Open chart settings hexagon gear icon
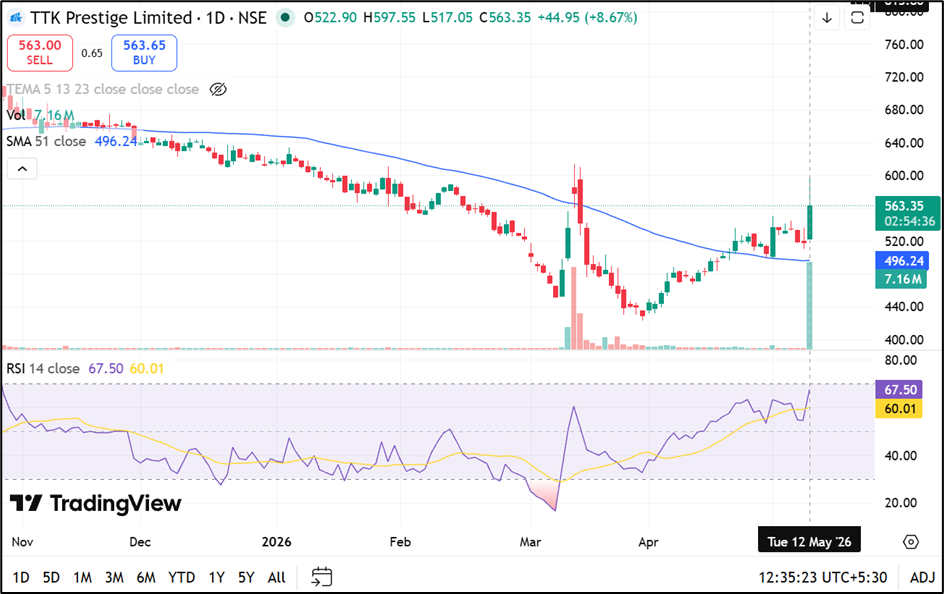 pyautogui.click(x=911, y=542)
